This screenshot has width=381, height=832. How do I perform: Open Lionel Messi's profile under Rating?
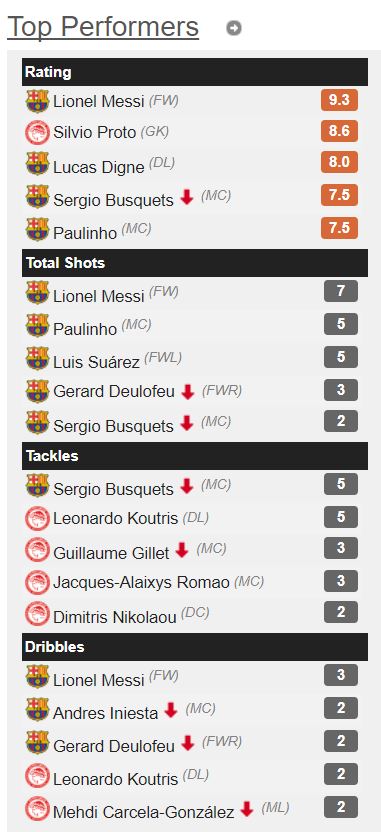[x=99, y=101]
